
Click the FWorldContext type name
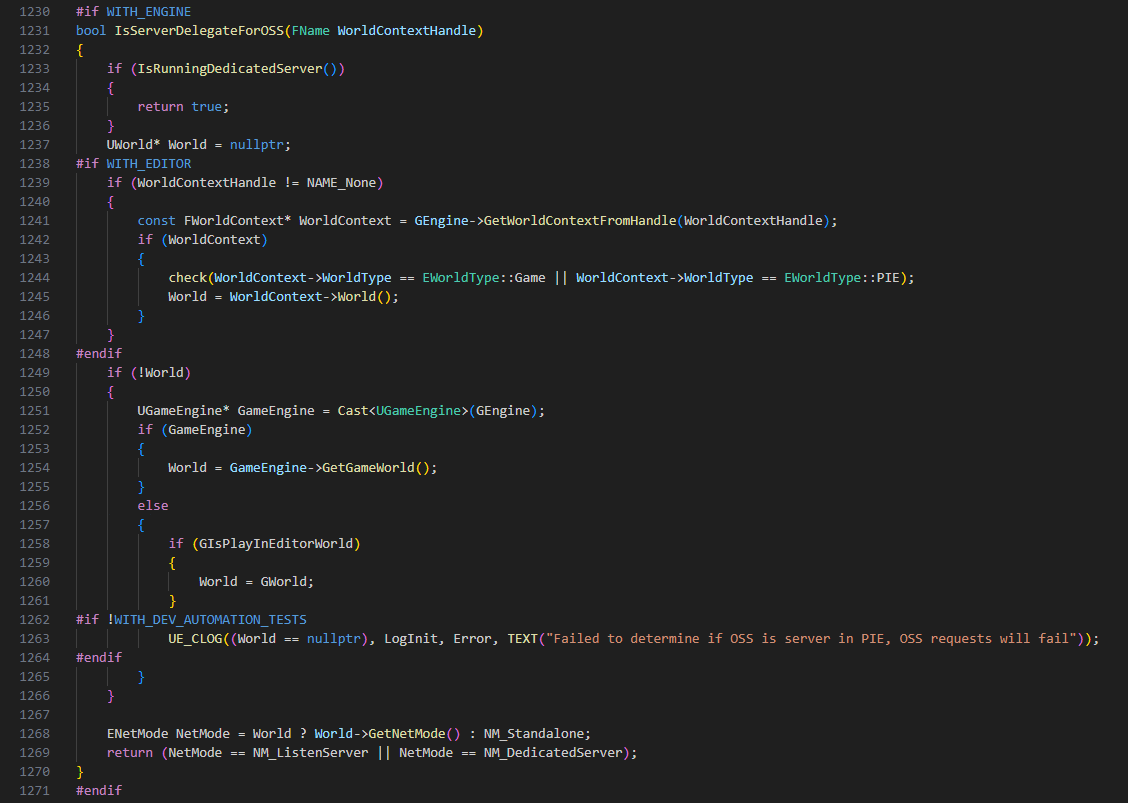point(234,221)
